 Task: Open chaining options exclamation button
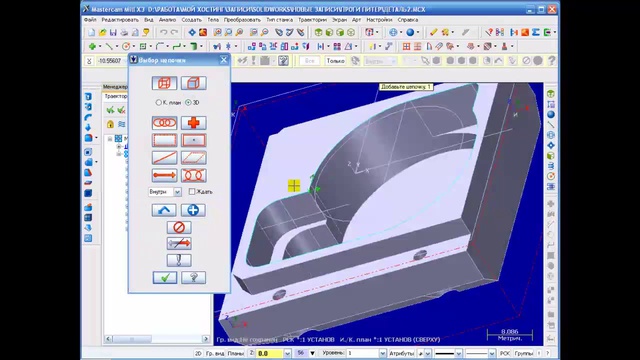click(x=179, y=260)
